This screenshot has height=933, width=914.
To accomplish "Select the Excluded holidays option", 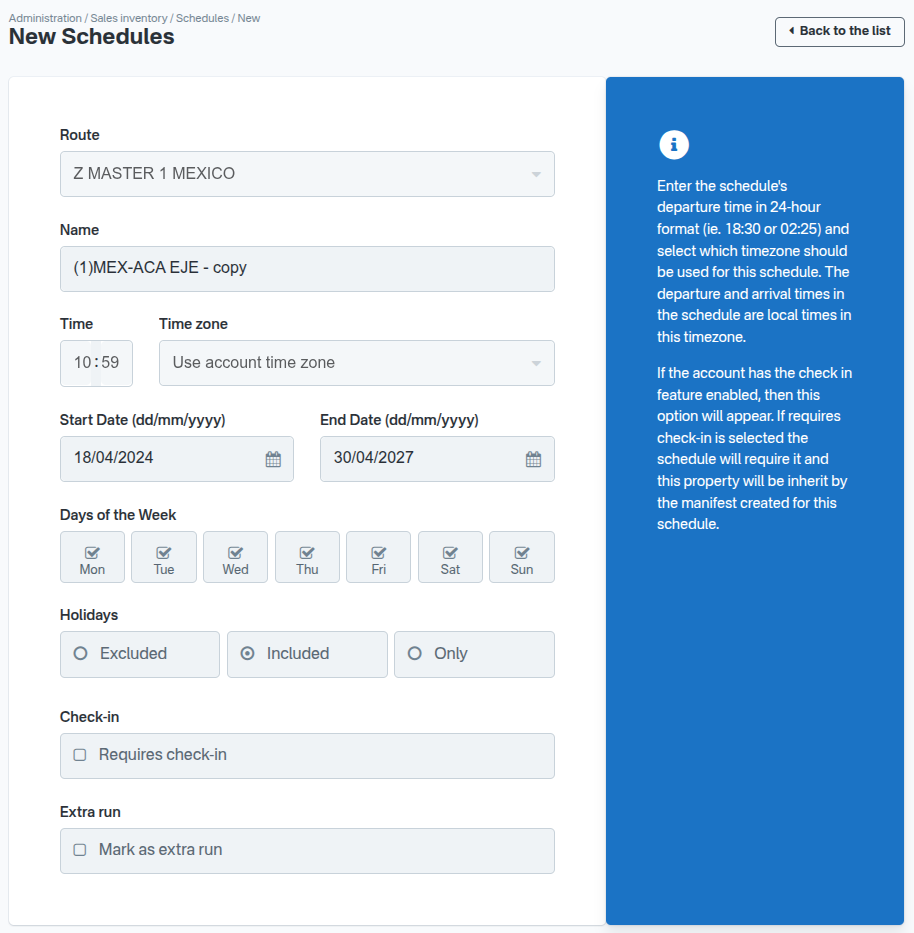I will pos(79,654).
